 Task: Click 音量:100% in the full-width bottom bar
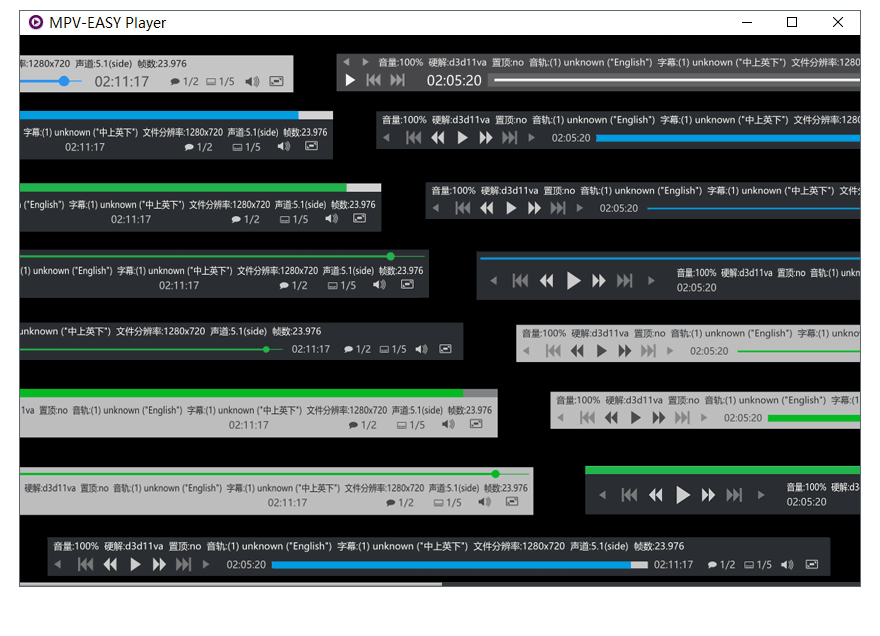(x=76, y=546)
